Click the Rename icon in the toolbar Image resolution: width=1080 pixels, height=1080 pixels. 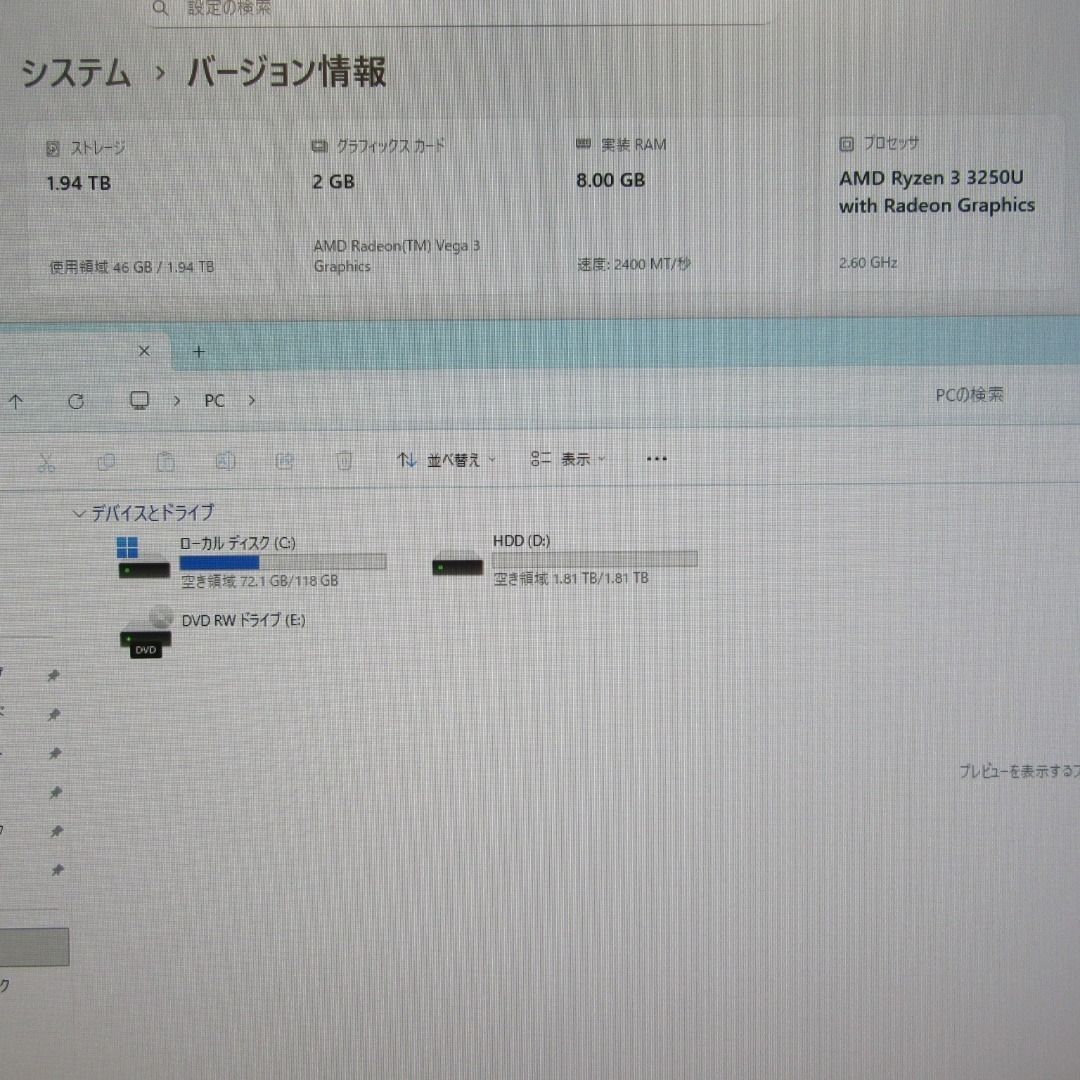click(225, 460)
